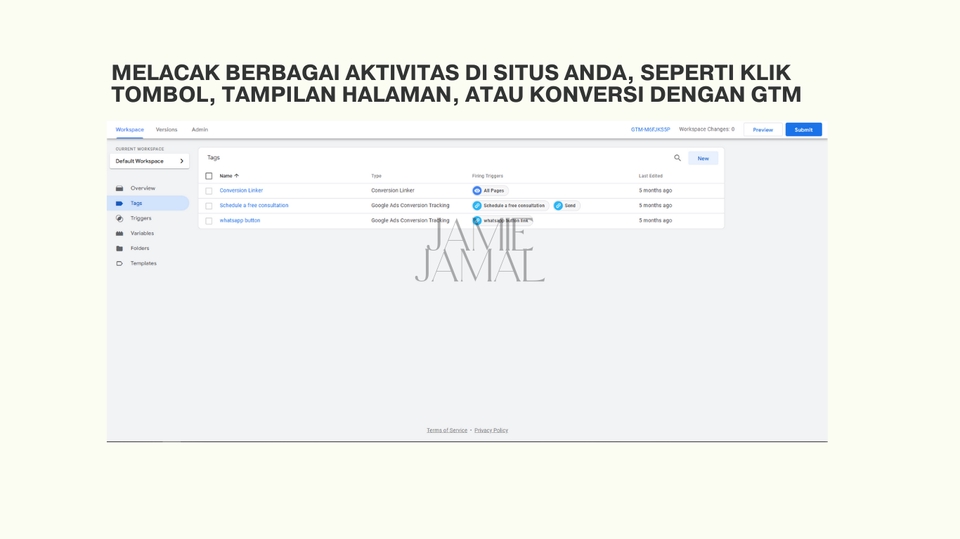Viewport: 960px width, 539px height.
Task: Open the Folders icon in sidebar
Action: pos(119,248)
